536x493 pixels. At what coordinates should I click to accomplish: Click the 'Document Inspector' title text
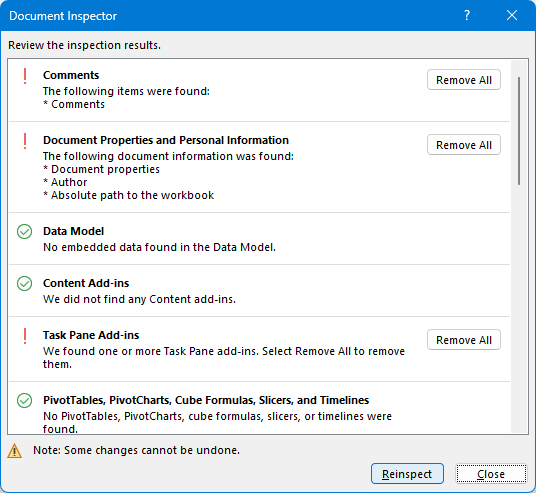(63, 16)
